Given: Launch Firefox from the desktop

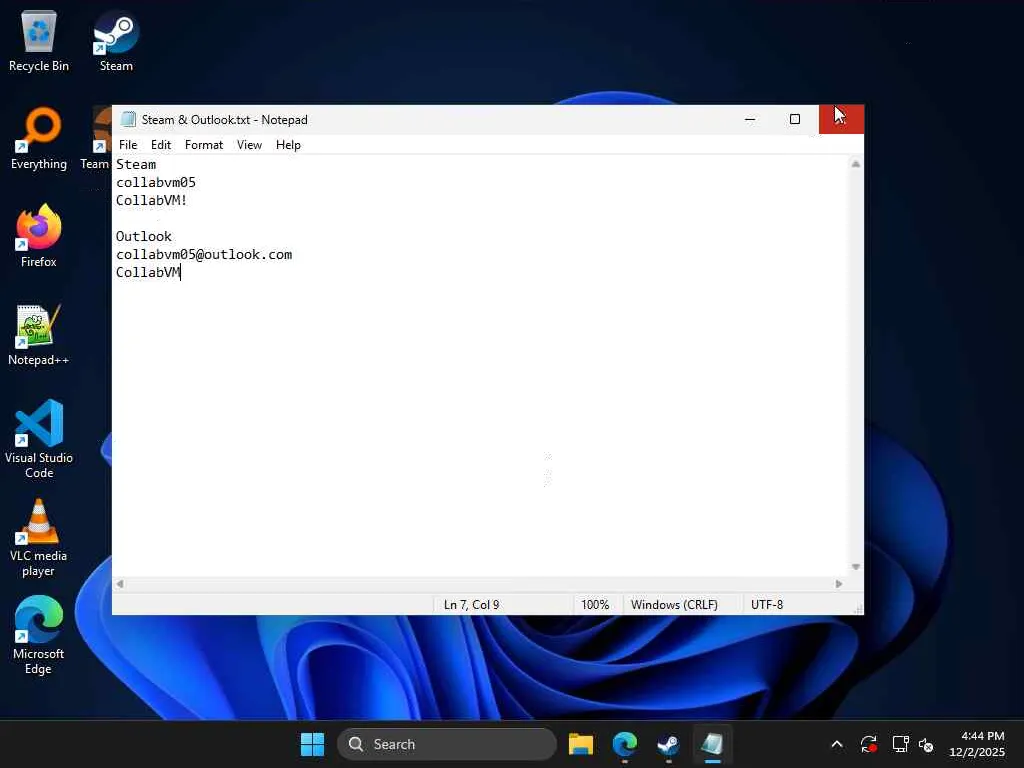Looking at the screenshot, I should 39,236.
